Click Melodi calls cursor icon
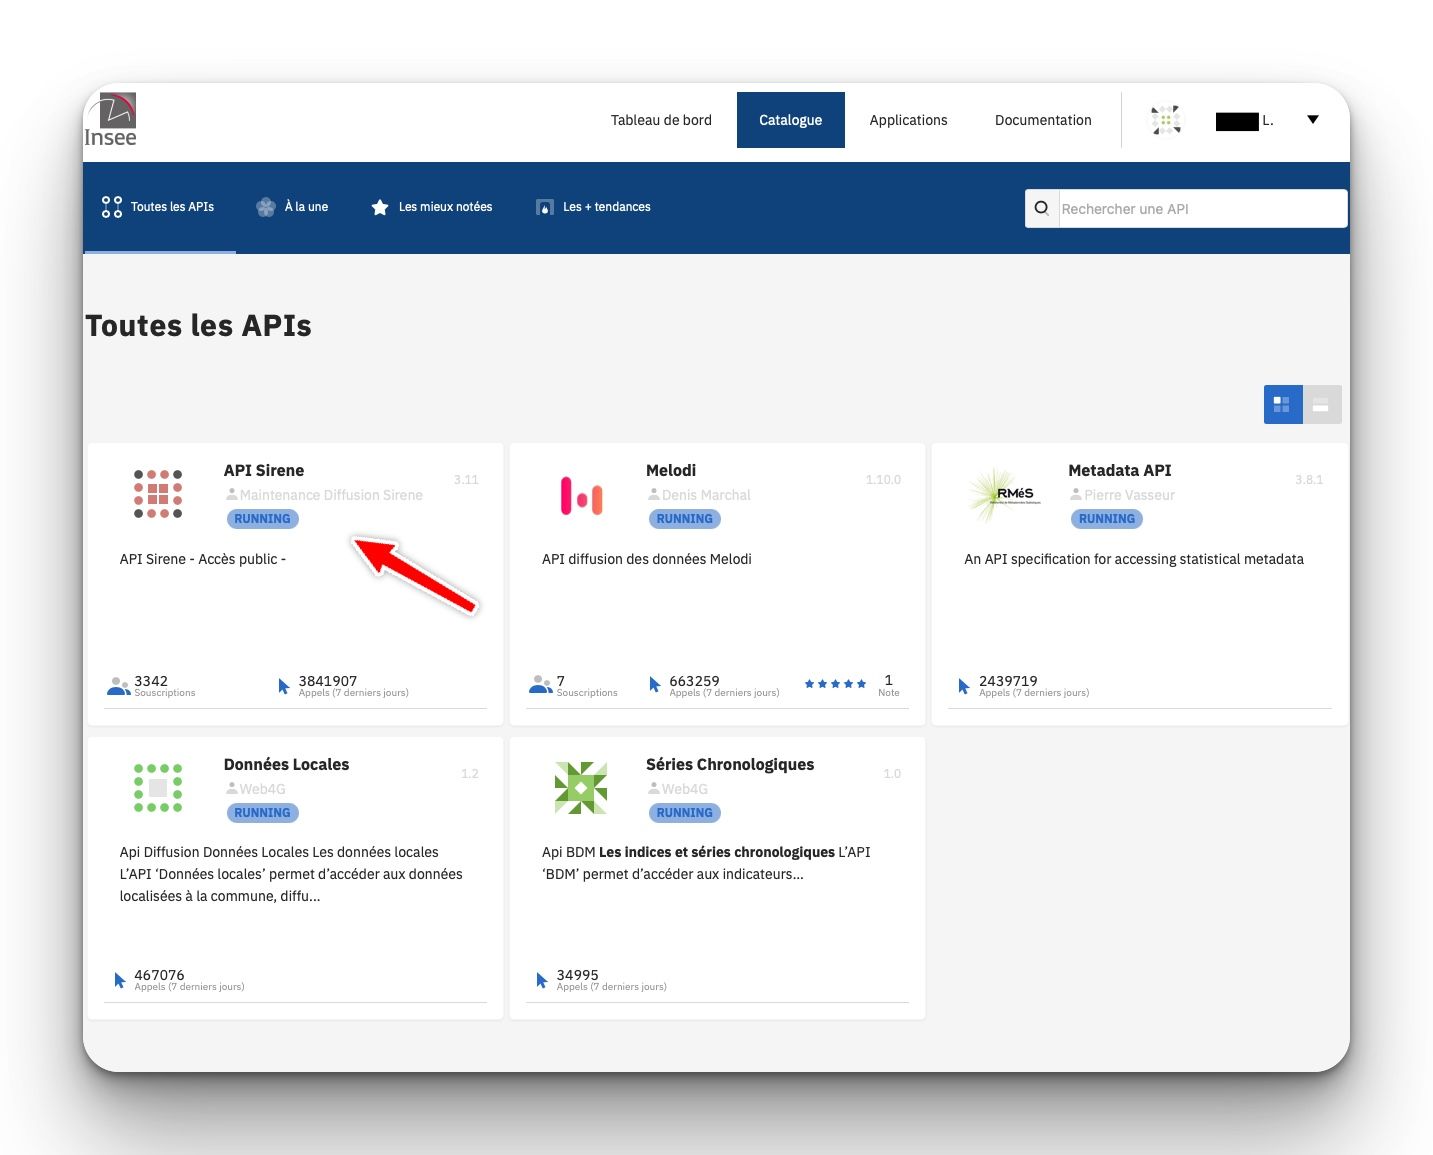The height and width of the screenshot is (1155, 1433). pyautogui.click(x=655, y=685)
